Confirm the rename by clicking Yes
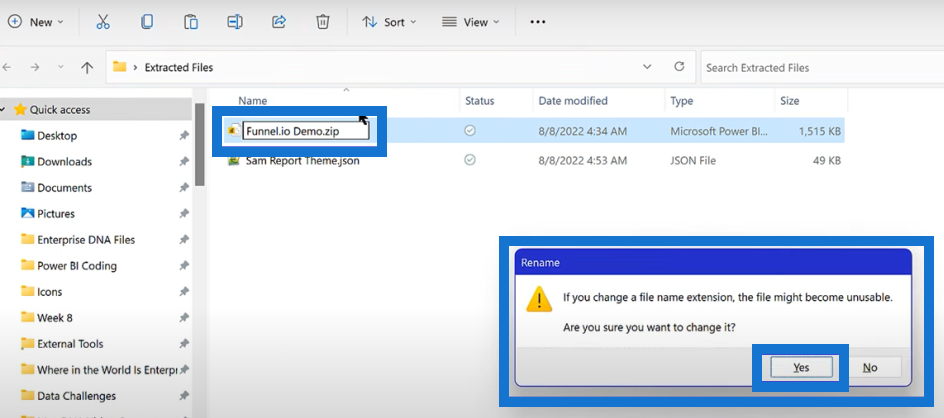Screen dimensions: 944x418 pos(801,367)
